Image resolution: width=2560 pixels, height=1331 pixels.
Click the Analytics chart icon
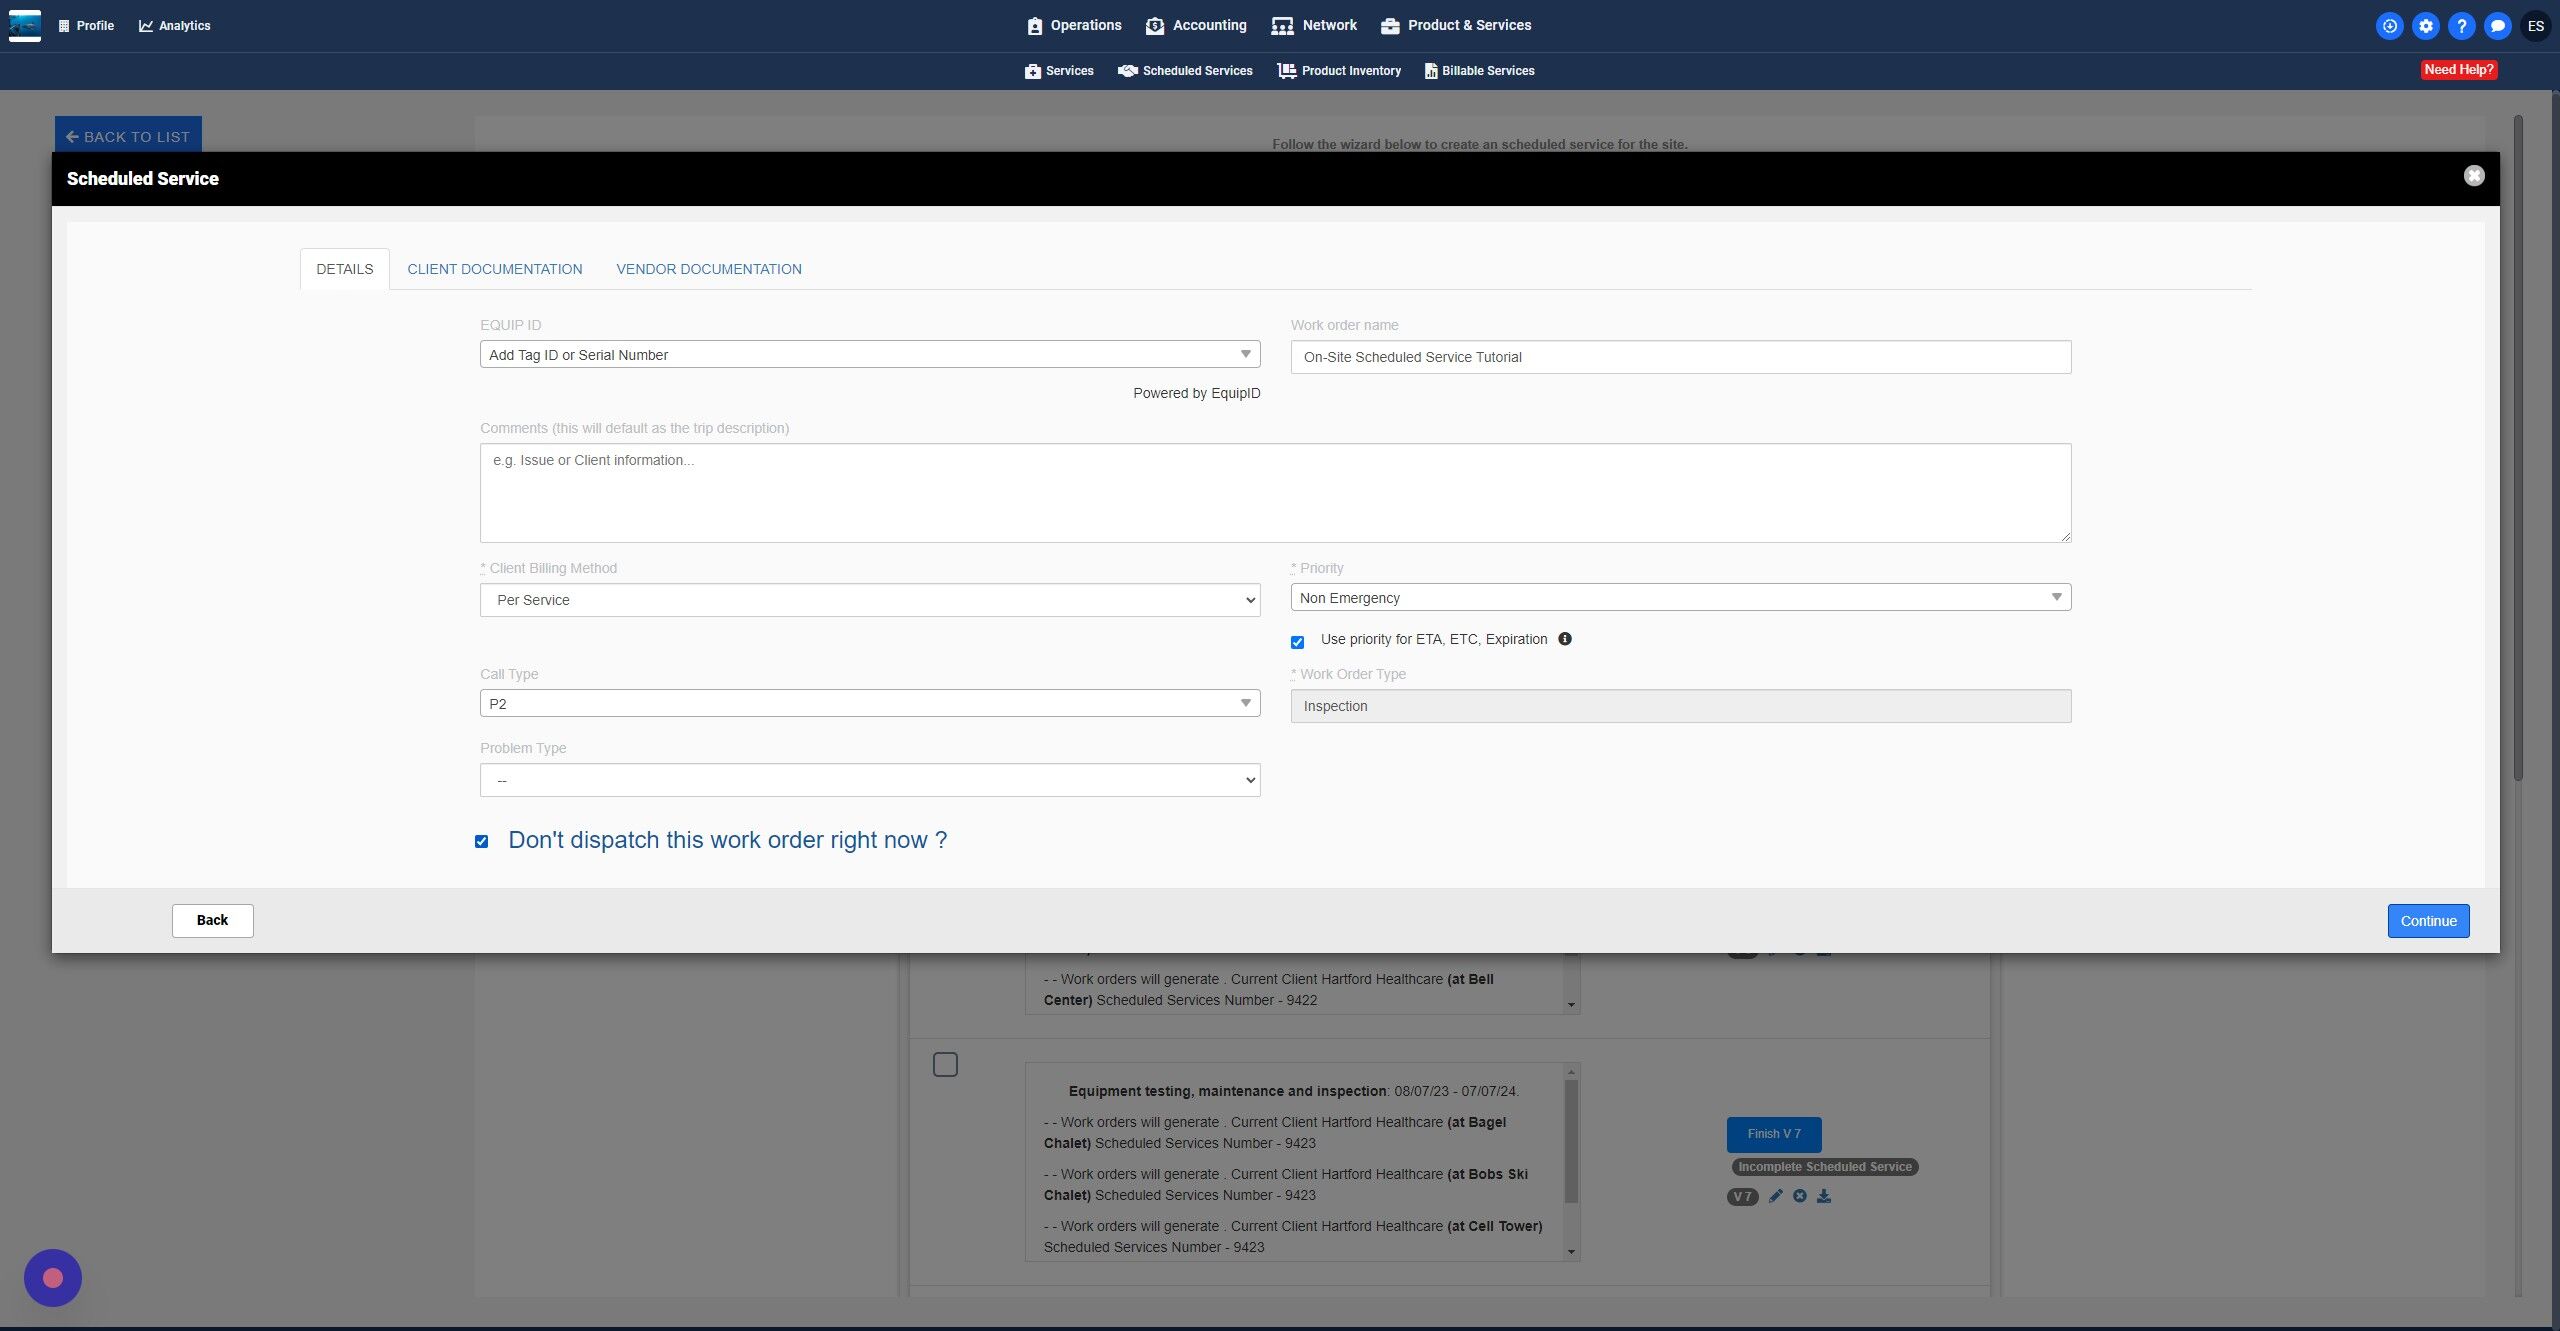point(146,26)
